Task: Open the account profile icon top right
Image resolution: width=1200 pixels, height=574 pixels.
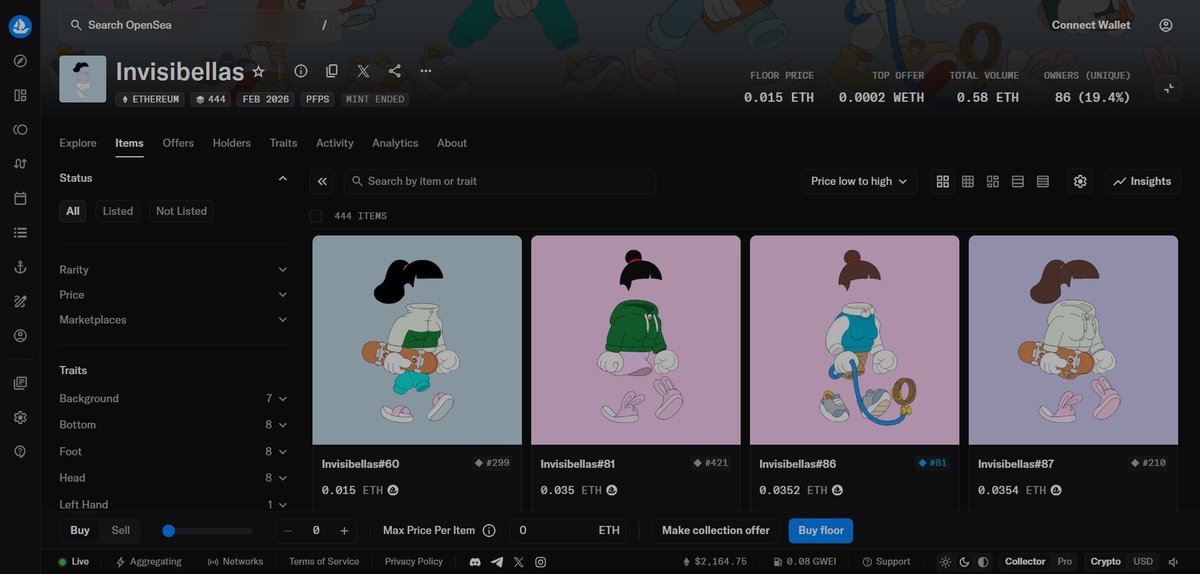Action: tap(1166, 25)
